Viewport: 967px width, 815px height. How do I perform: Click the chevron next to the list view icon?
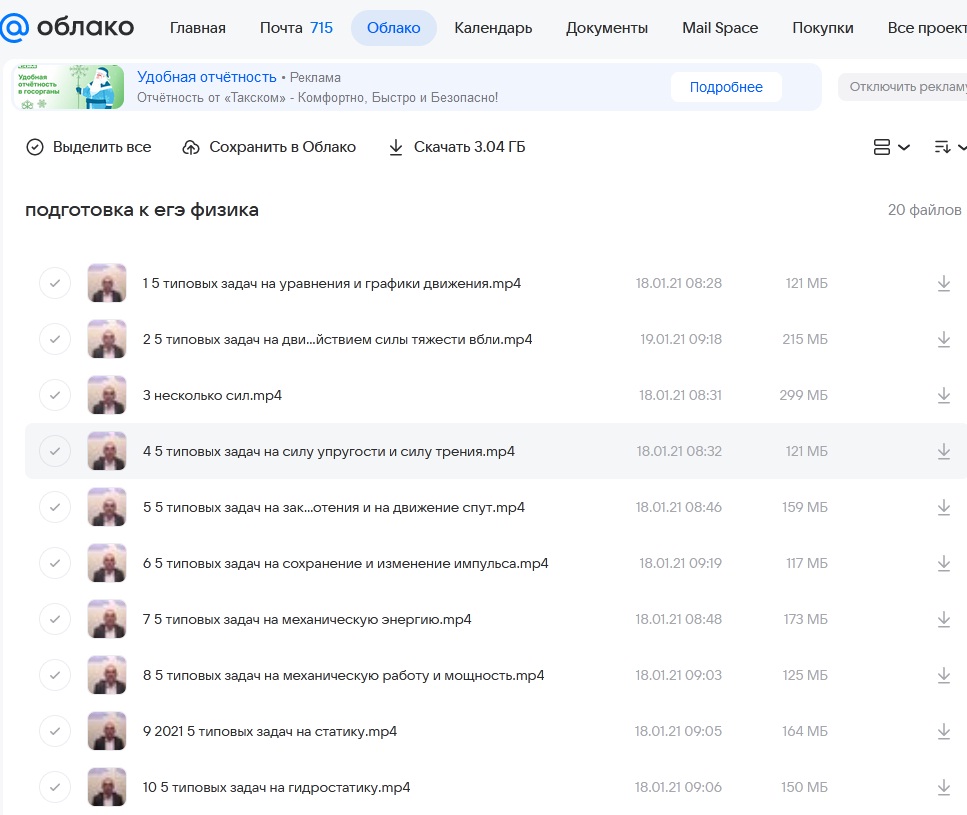904,147
